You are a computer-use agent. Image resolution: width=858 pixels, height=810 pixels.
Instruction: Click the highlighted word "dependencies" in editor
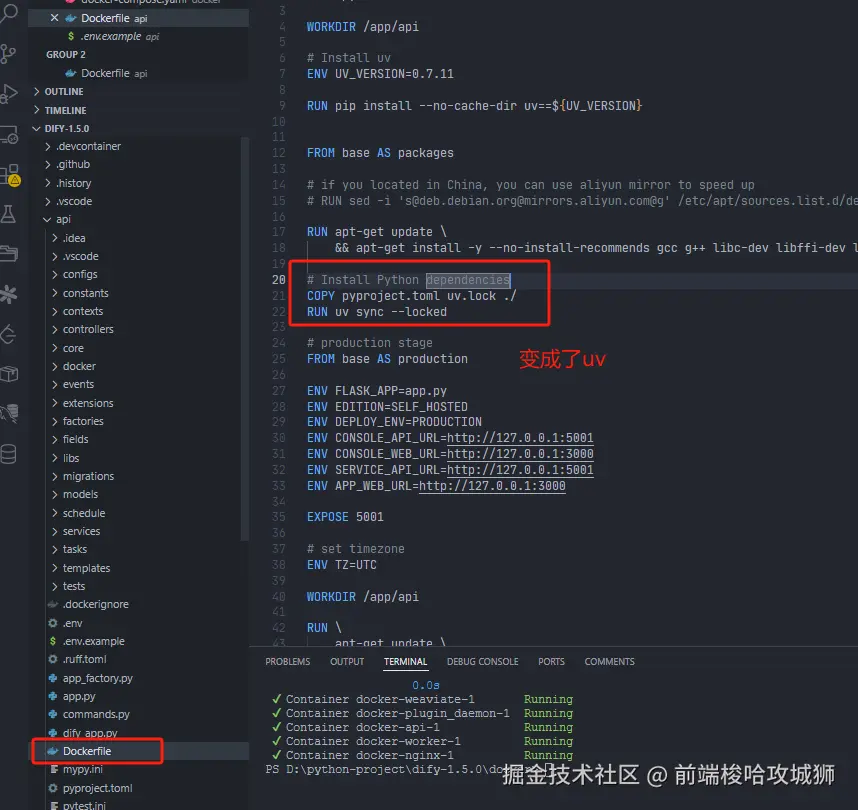point(468,280)
